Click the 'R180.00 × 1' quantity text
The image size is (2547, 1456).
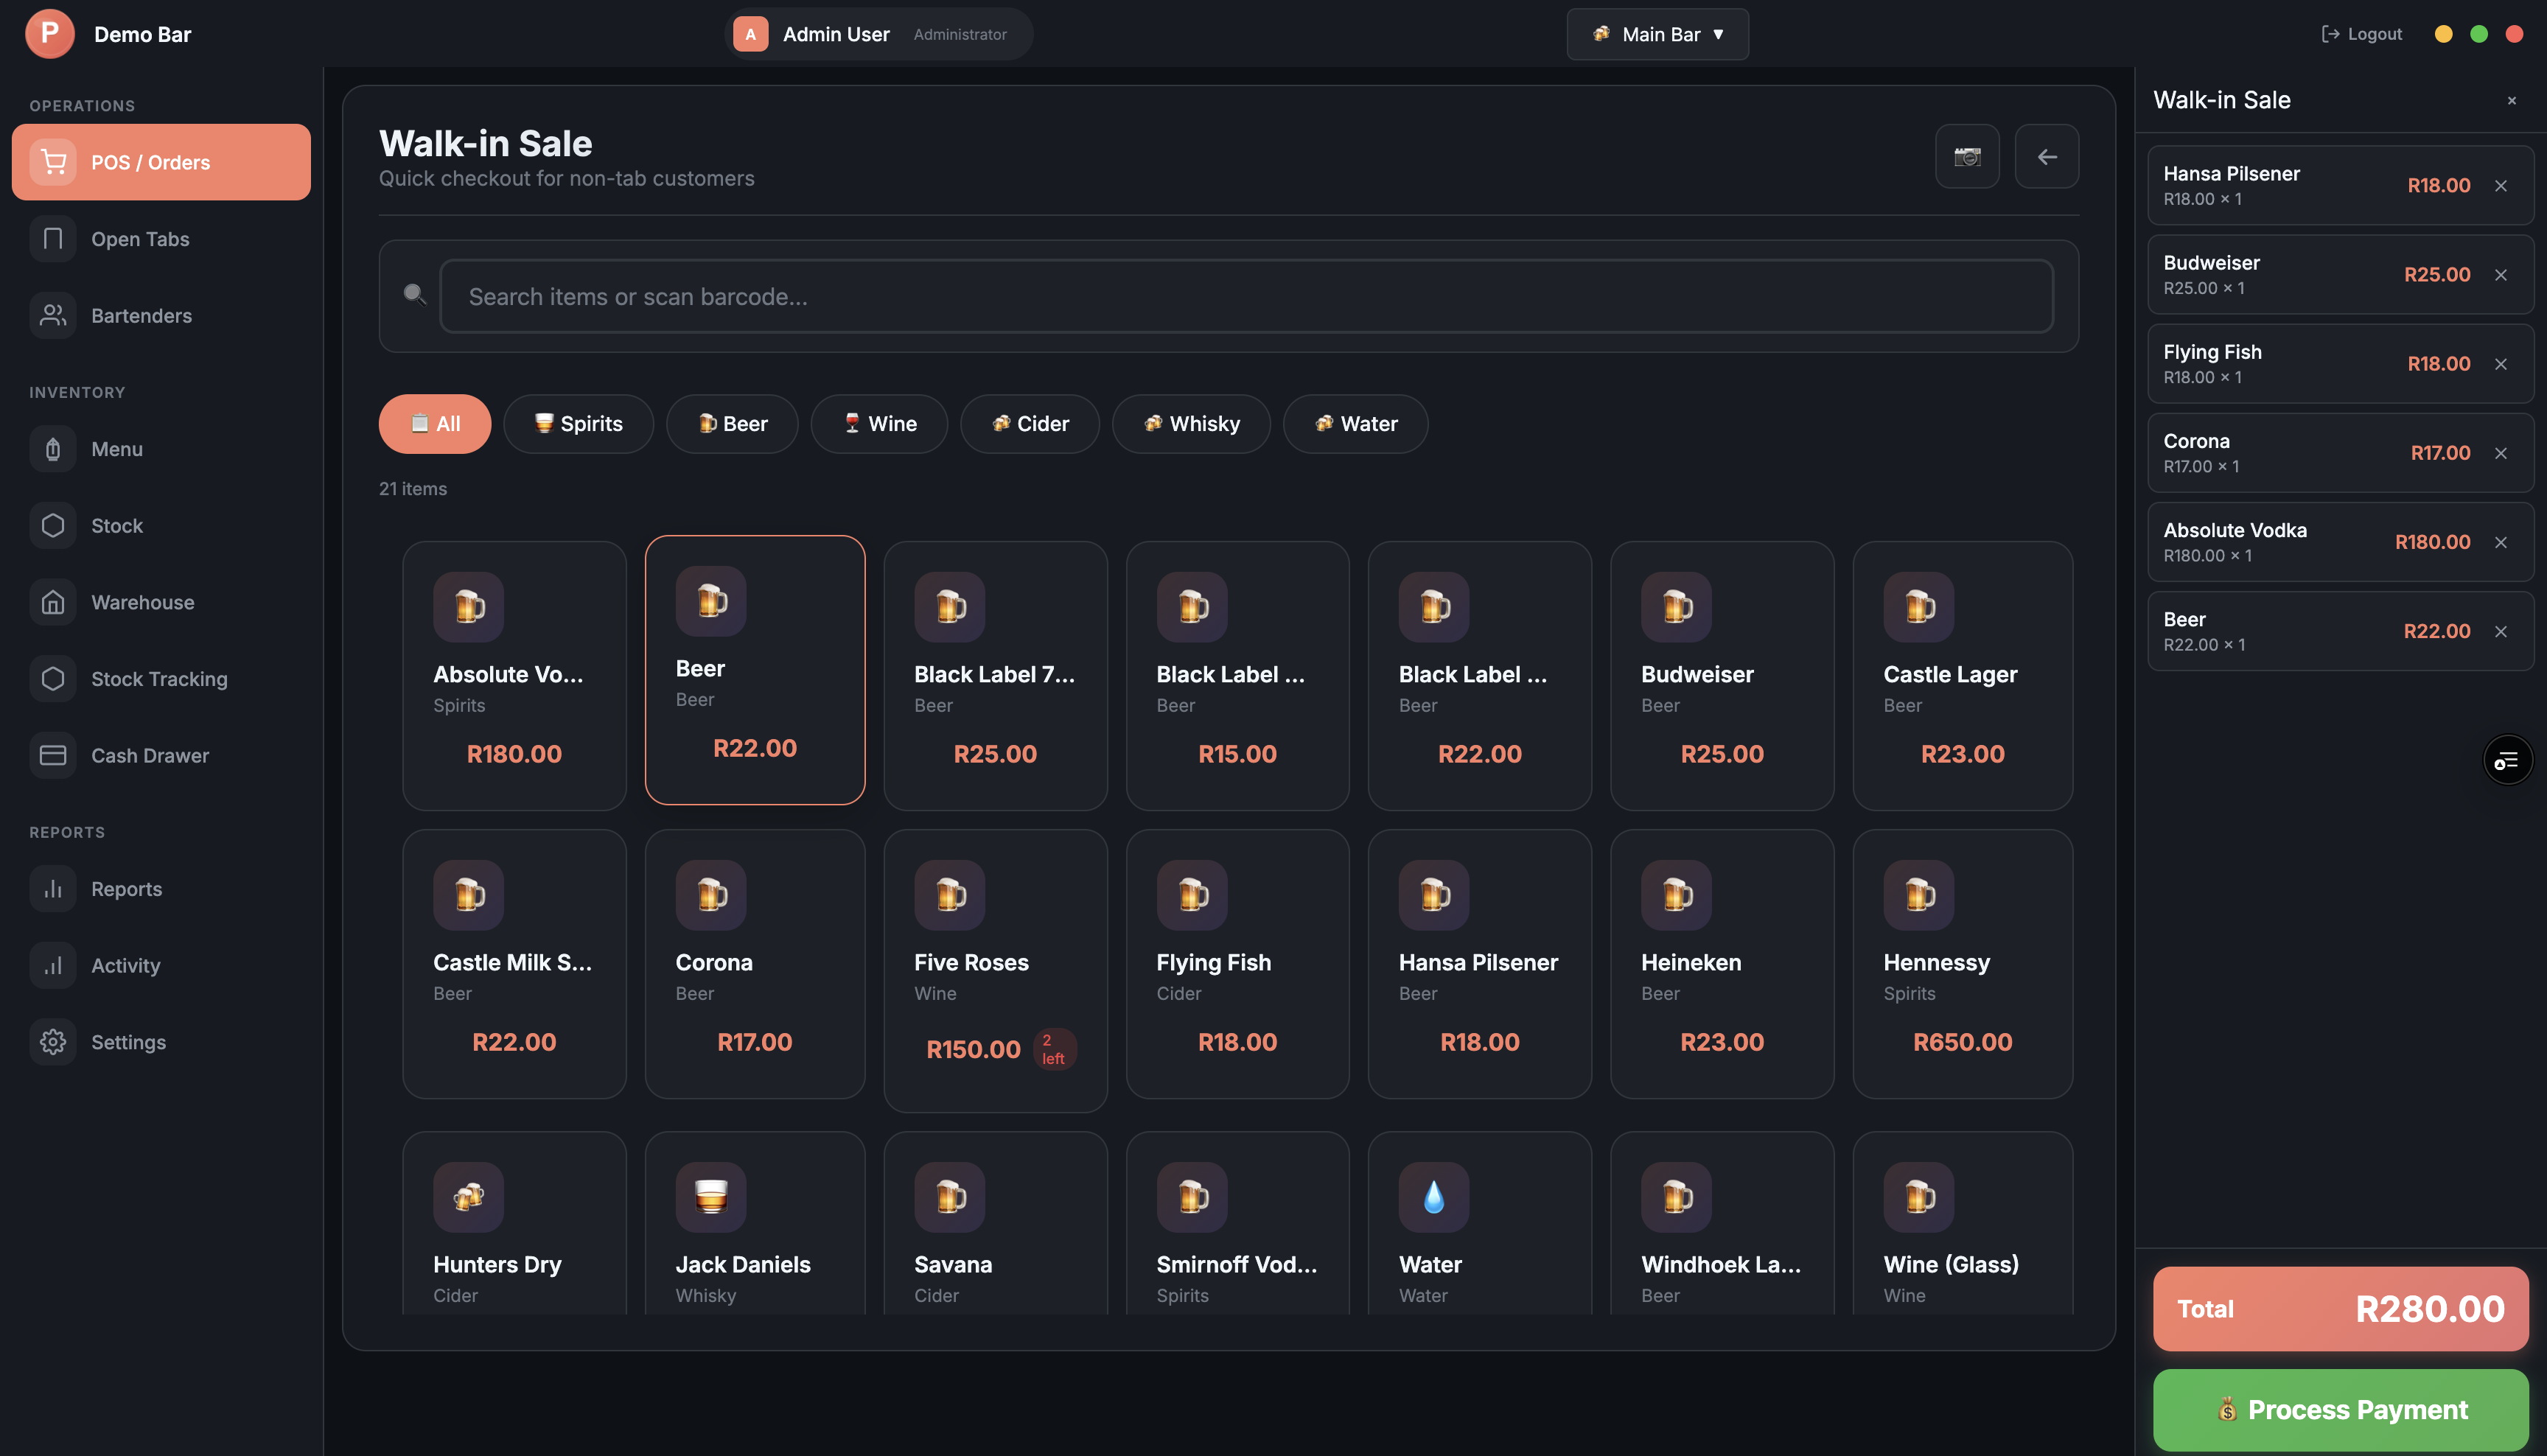coord(2207,556)
